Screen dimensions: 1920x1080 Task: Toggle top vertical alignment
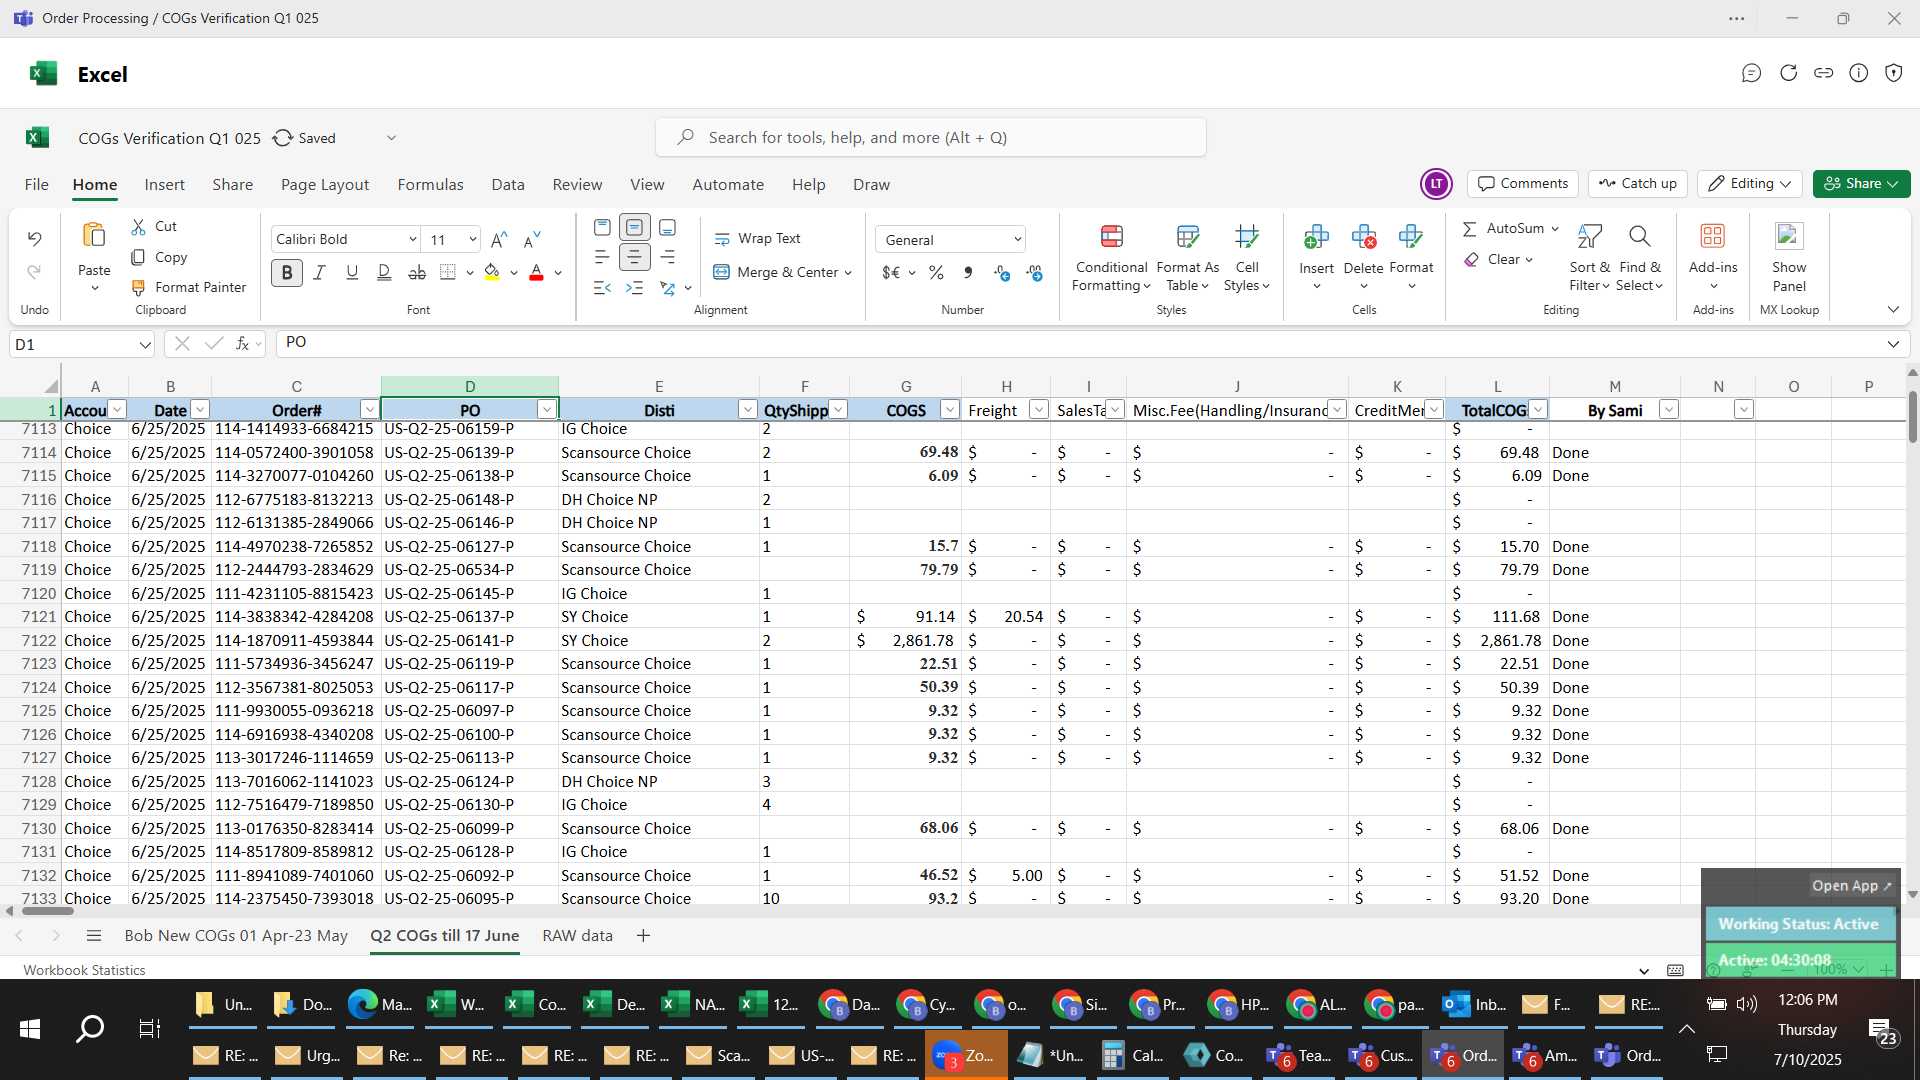pyautogui.click(x=602, y=227)
